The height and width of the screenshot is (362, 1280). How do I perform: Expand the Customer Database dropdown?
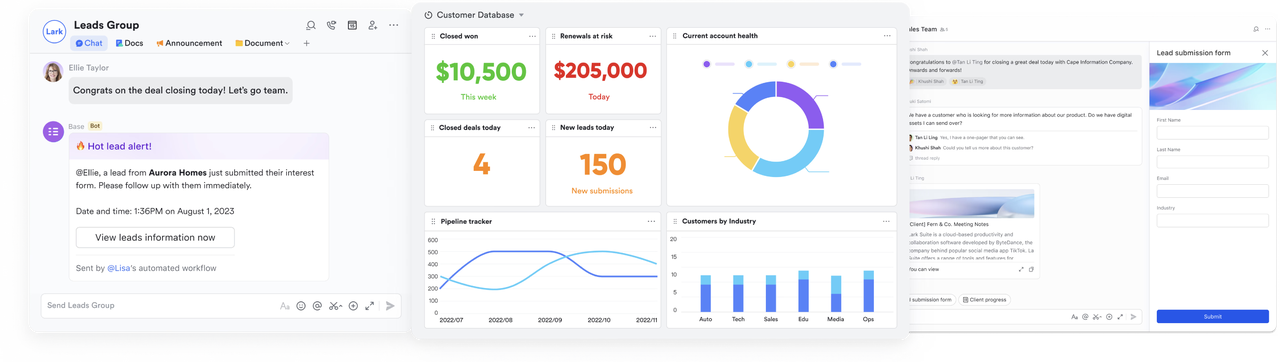click(521, 15)
